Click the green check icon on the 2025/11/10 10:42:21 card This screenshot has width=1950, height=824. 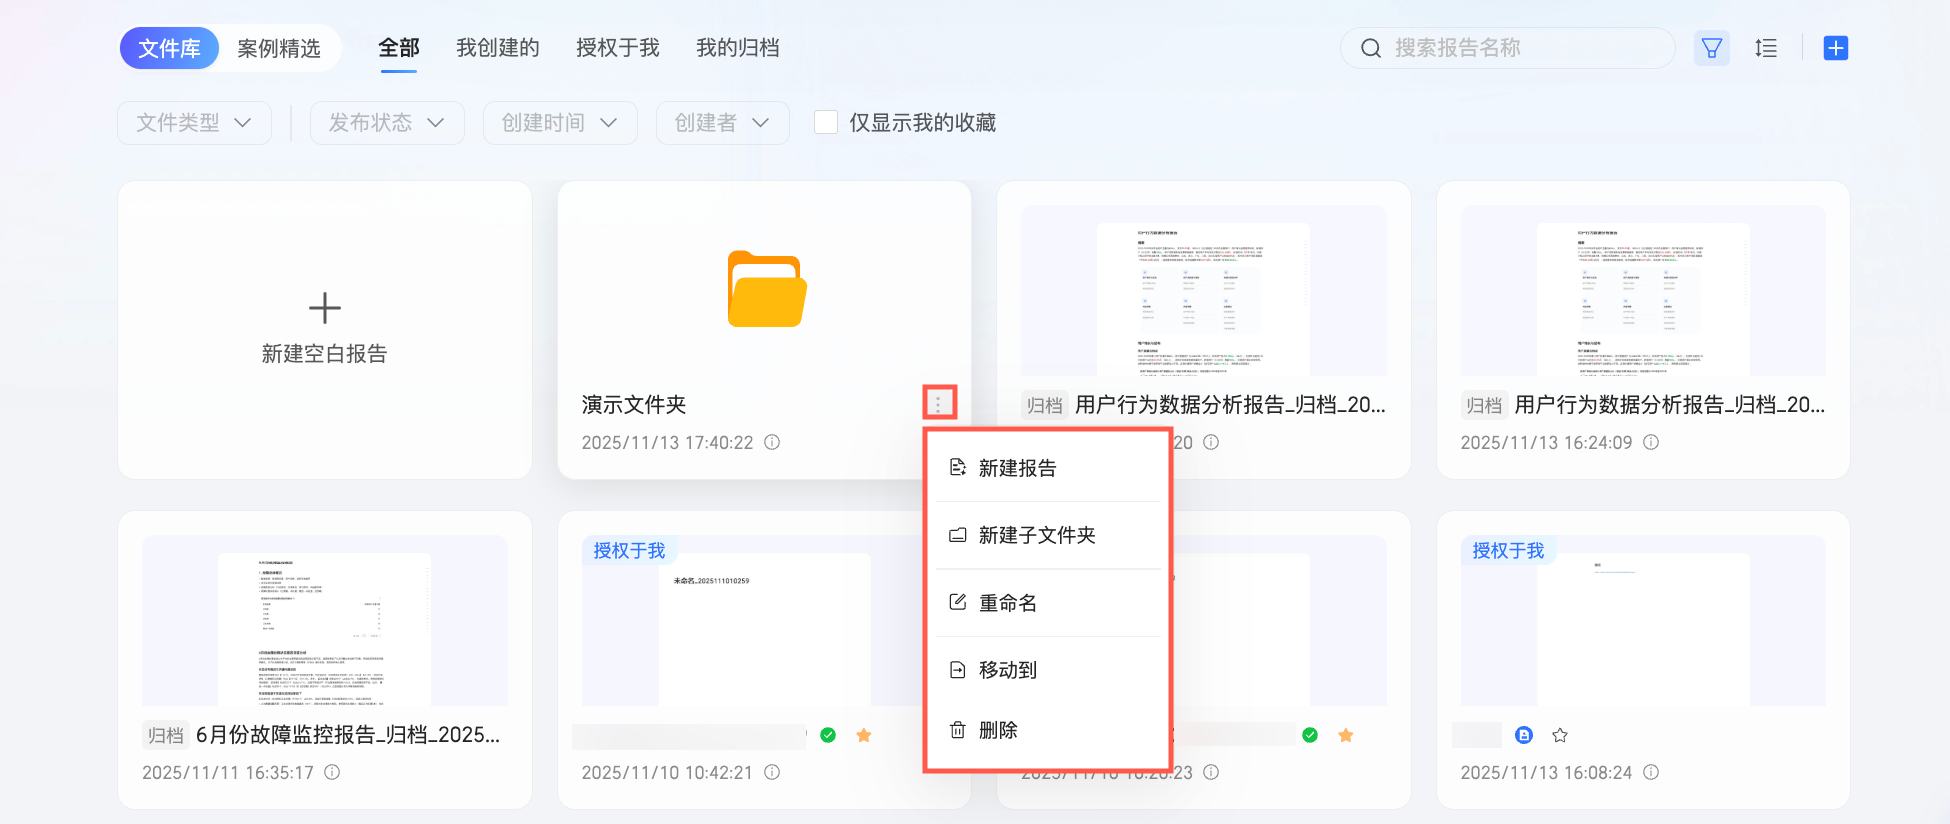click(x=828, y=735)
